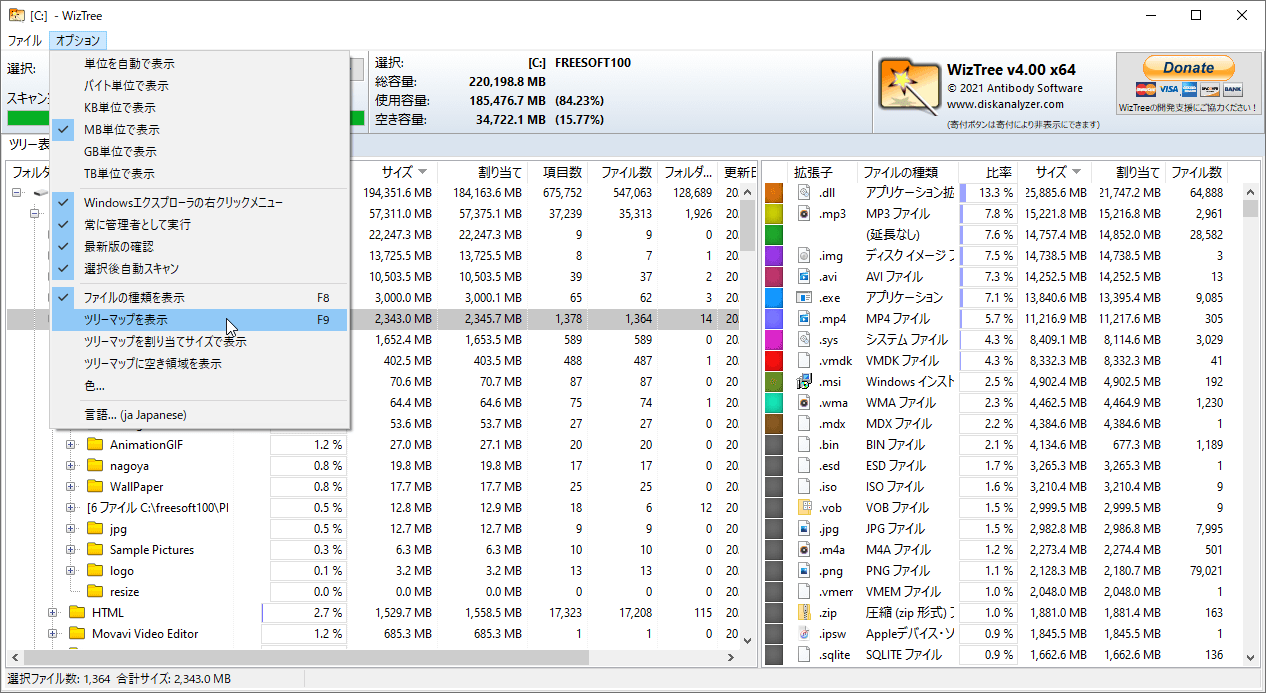Click the logo folder icon
Image resolution: width=1266 pixels, height=693 pixels.
[95, 570]
